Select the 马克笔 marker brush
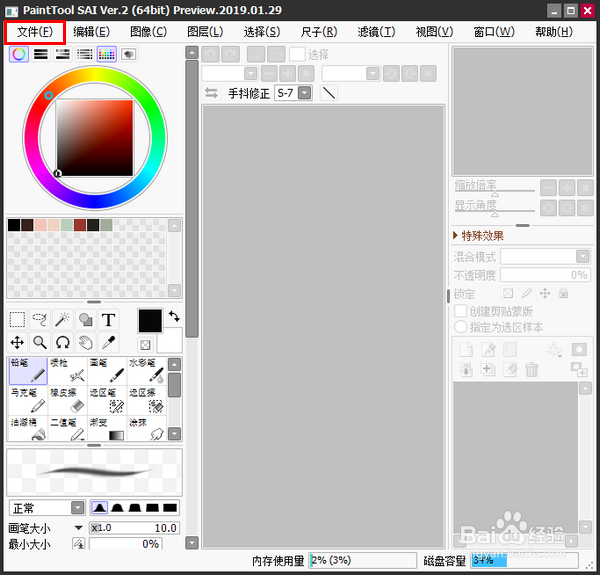Screen dimensions: 600x575 [x=28, y=401]
